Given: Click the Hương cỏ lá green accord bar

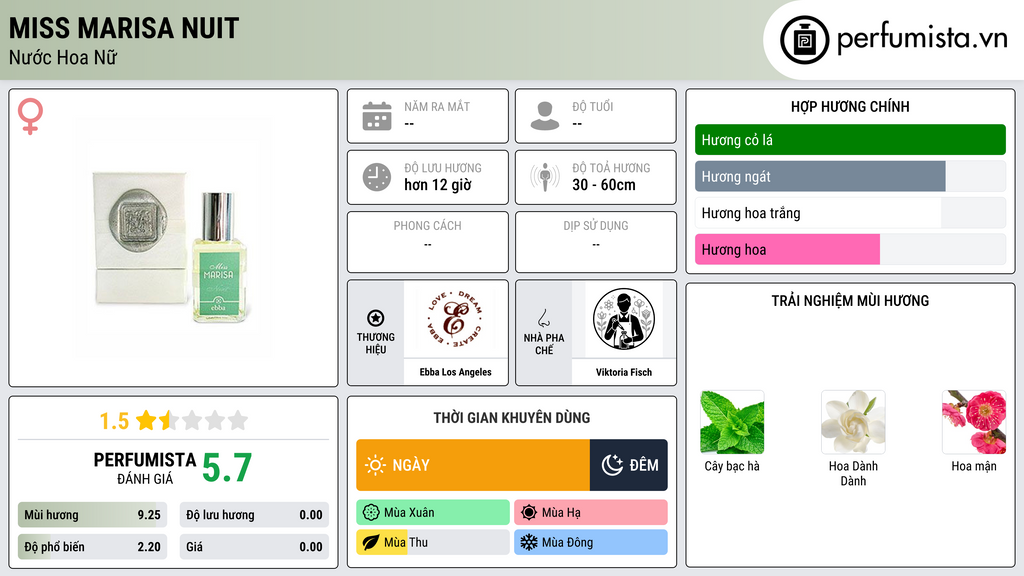Looking at the screenshot, I should pos(850,140).
